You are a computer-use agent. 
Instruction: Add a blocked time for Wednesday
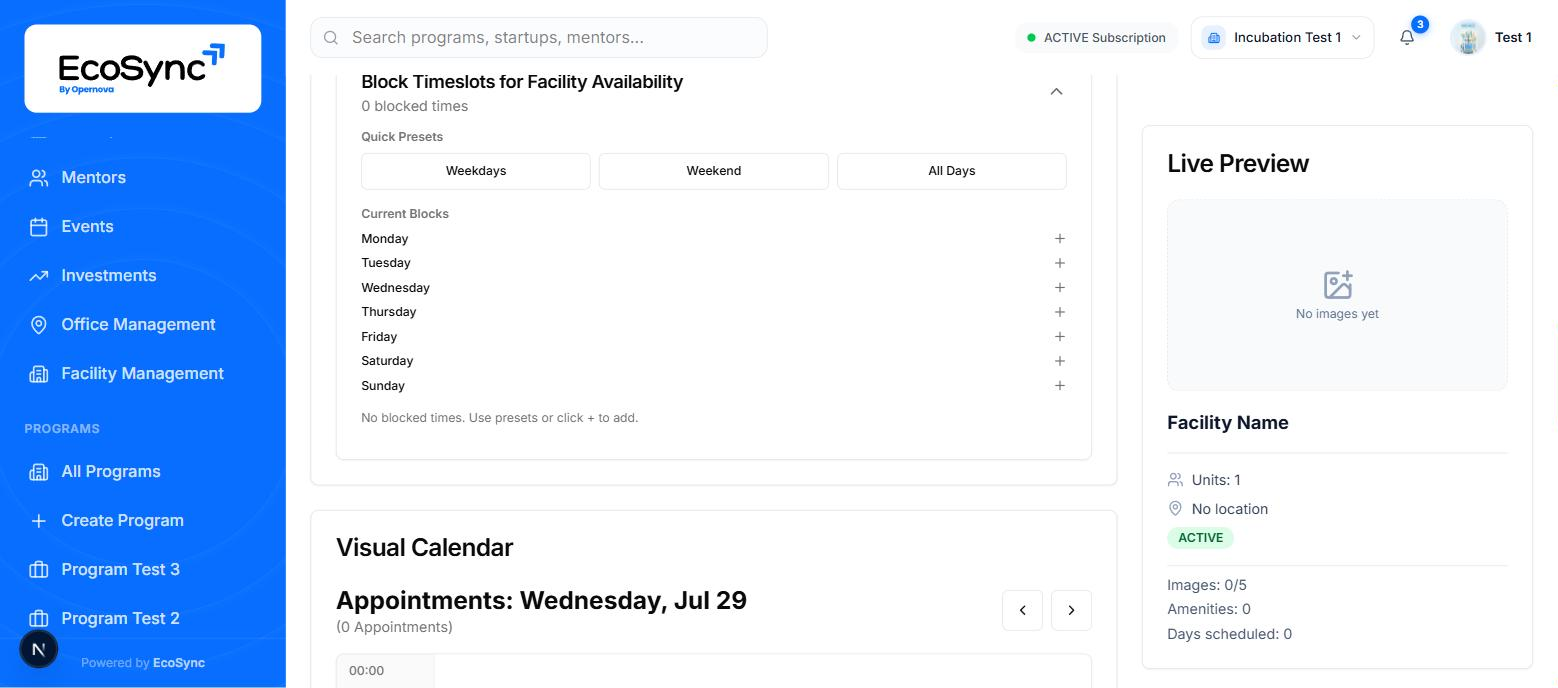pos(1060,288)
